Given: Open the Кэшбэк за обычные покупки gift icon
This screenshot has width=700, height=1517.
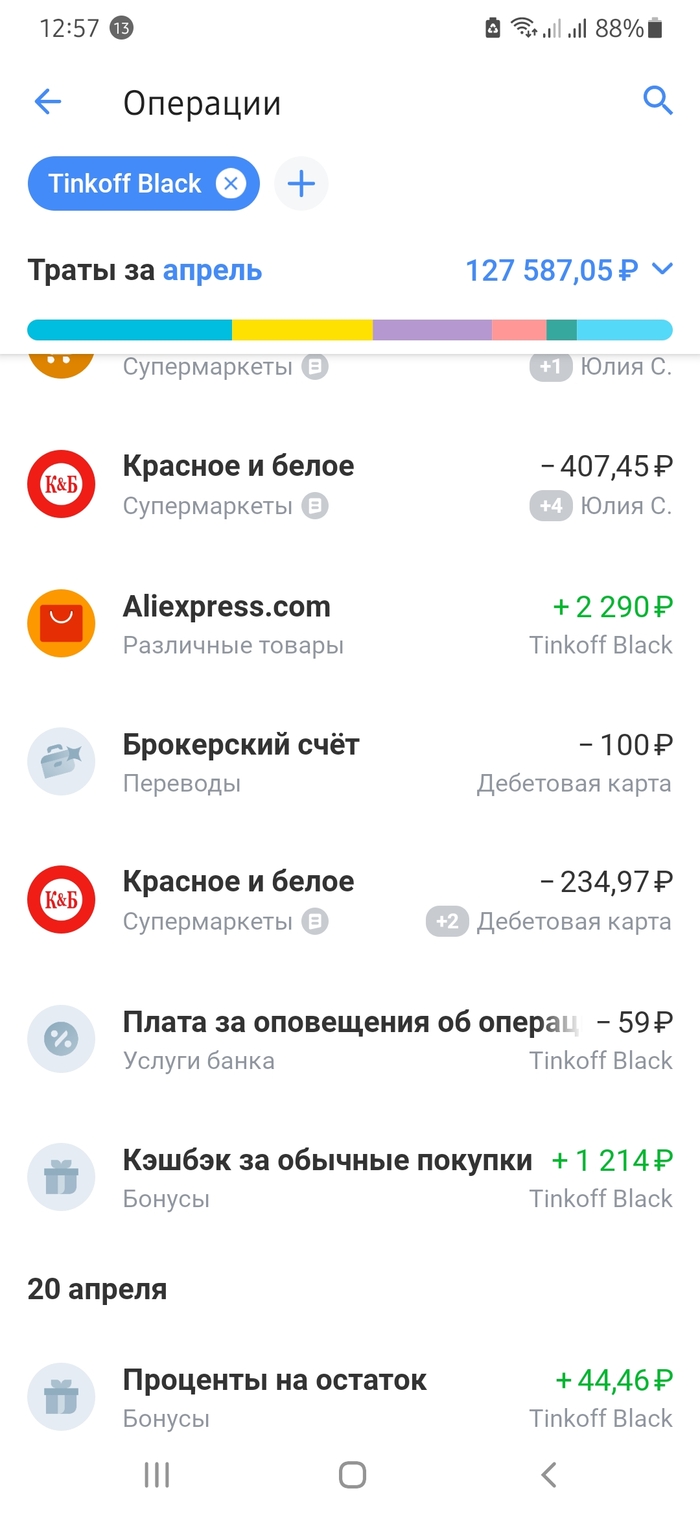Looking at the screenshot, I should coord(61,1178).
